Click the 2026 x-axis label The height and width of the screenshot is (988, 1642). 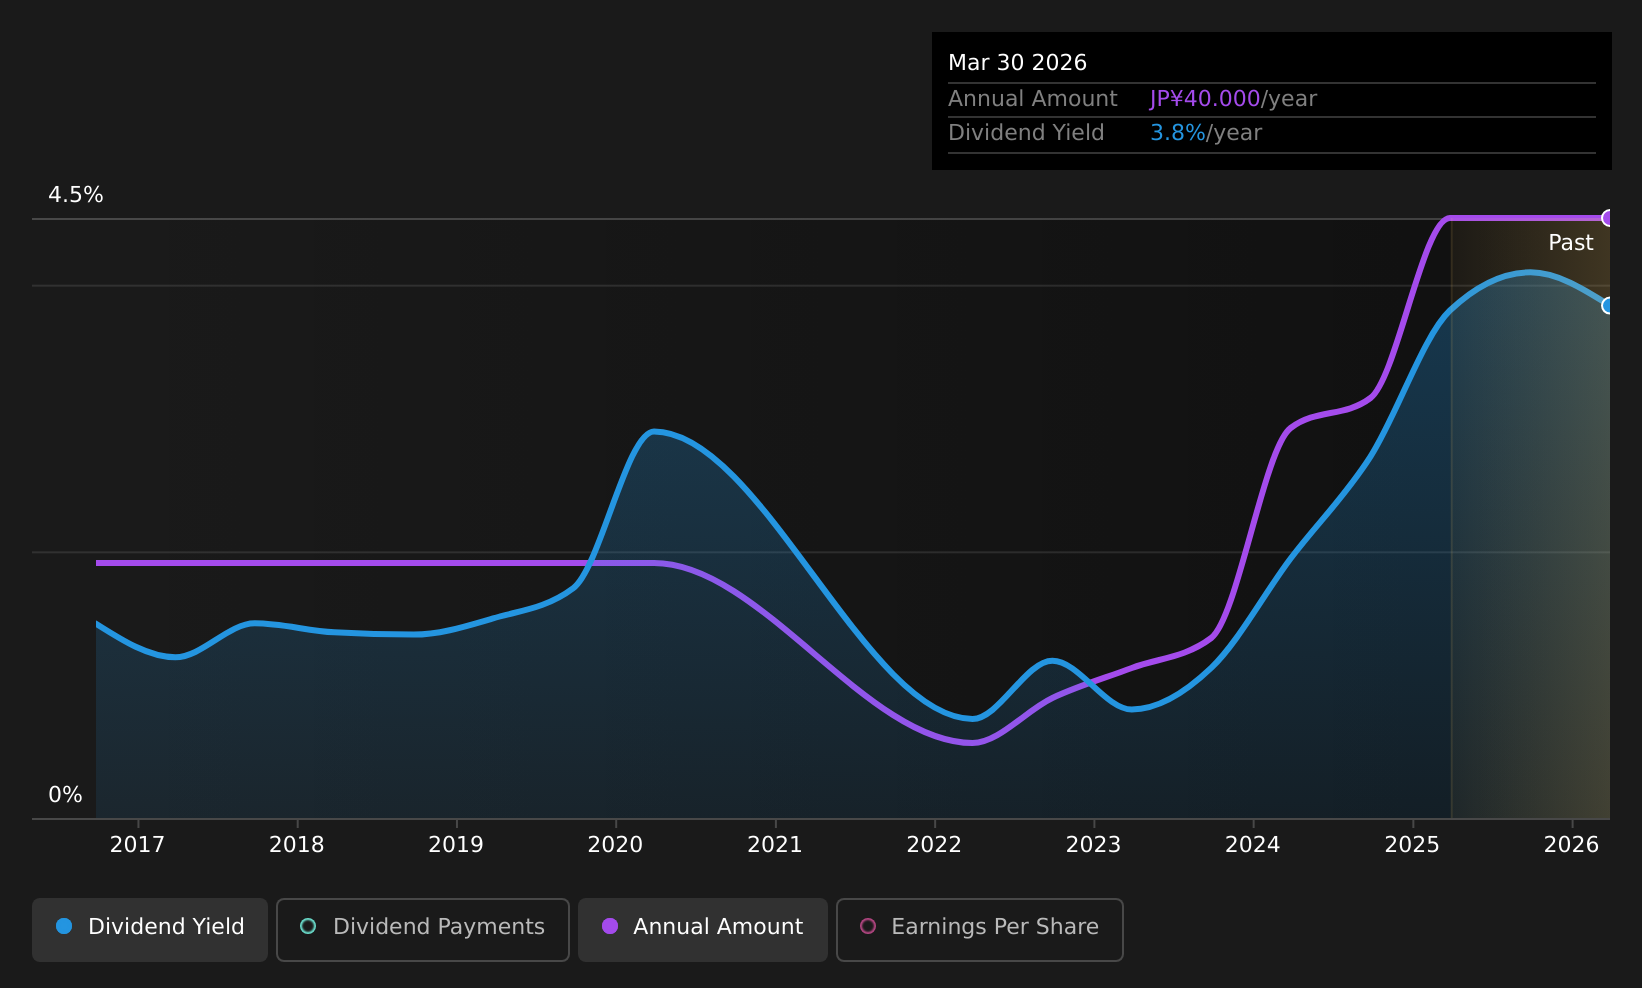coord(1571,845)
